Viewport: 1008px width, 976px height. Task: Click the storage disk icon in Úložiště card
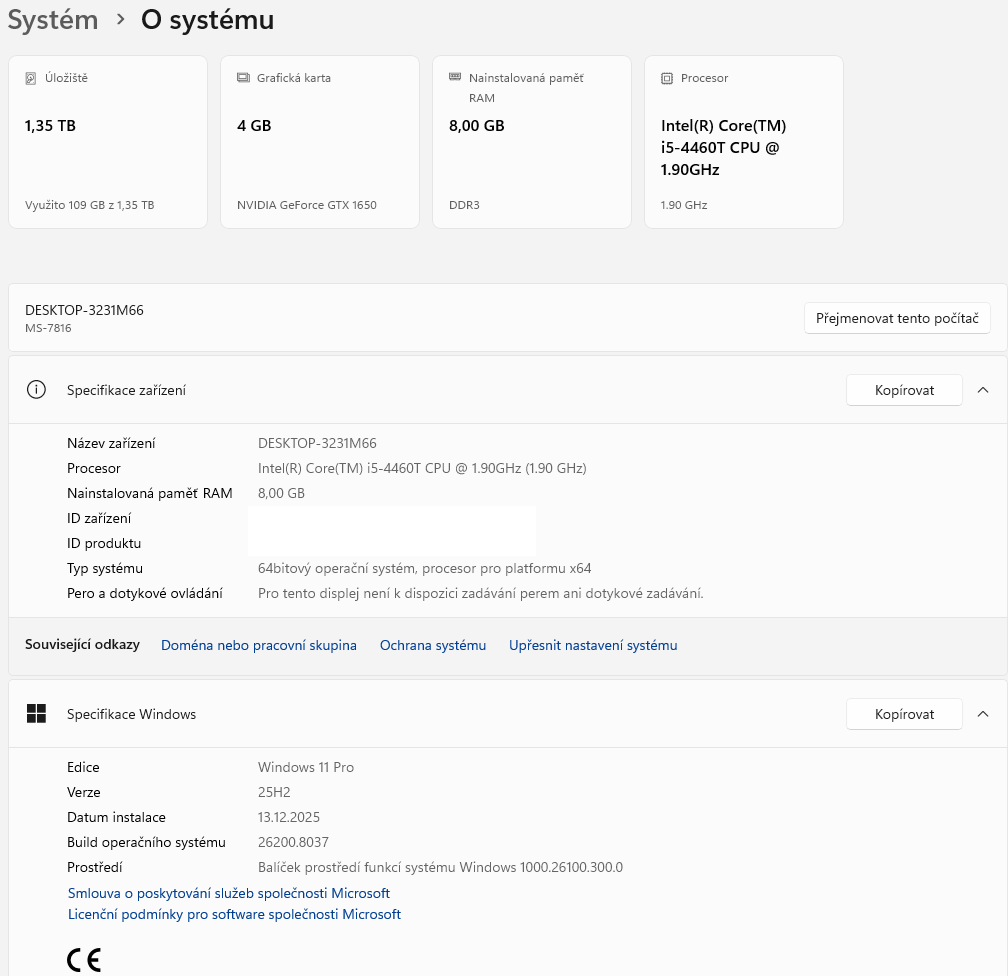30,78
